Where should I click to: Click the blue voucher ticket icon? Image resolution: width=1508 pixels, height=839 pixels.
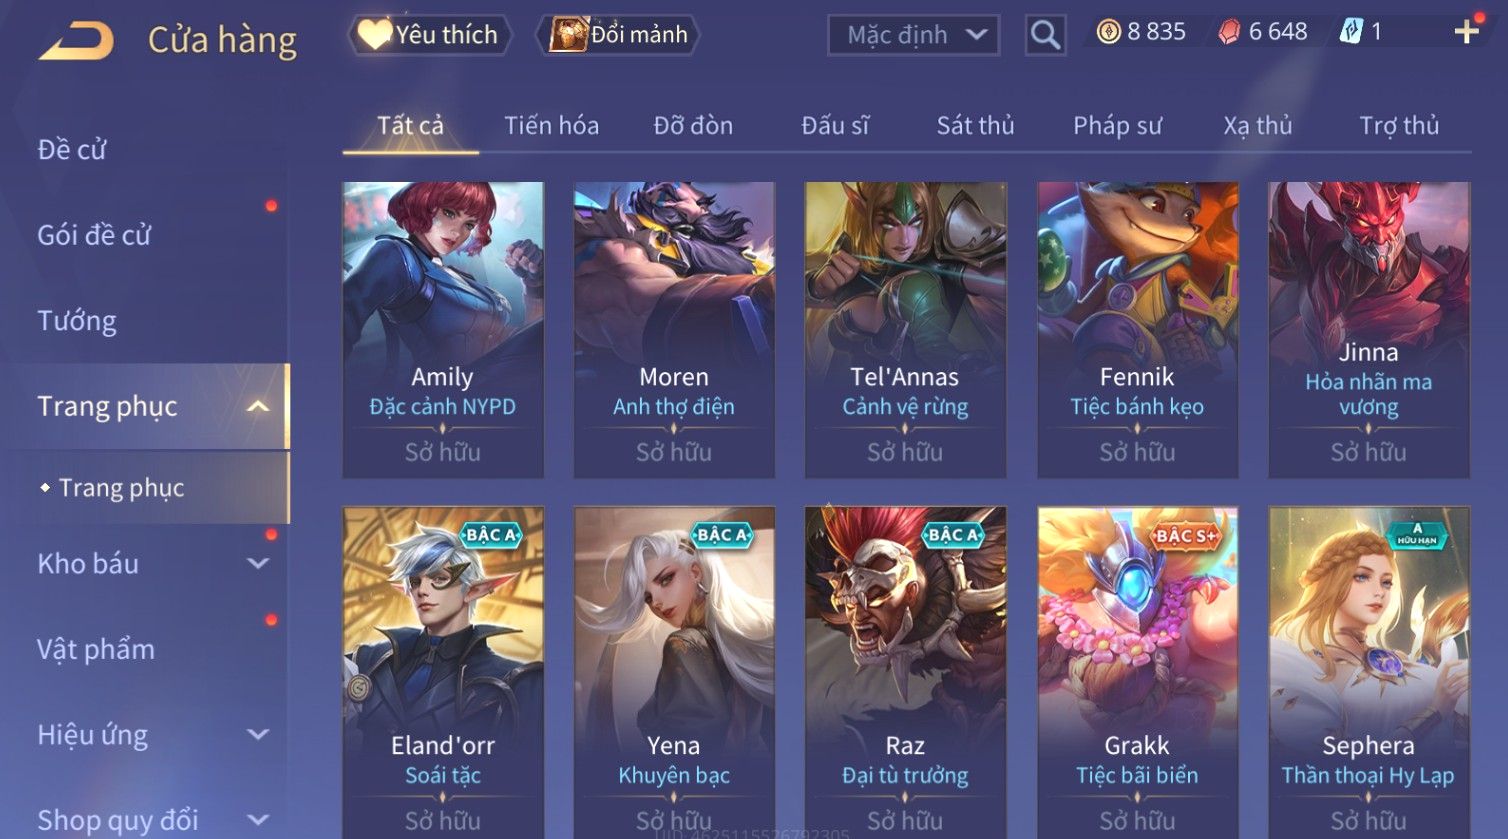point(1351,32)
